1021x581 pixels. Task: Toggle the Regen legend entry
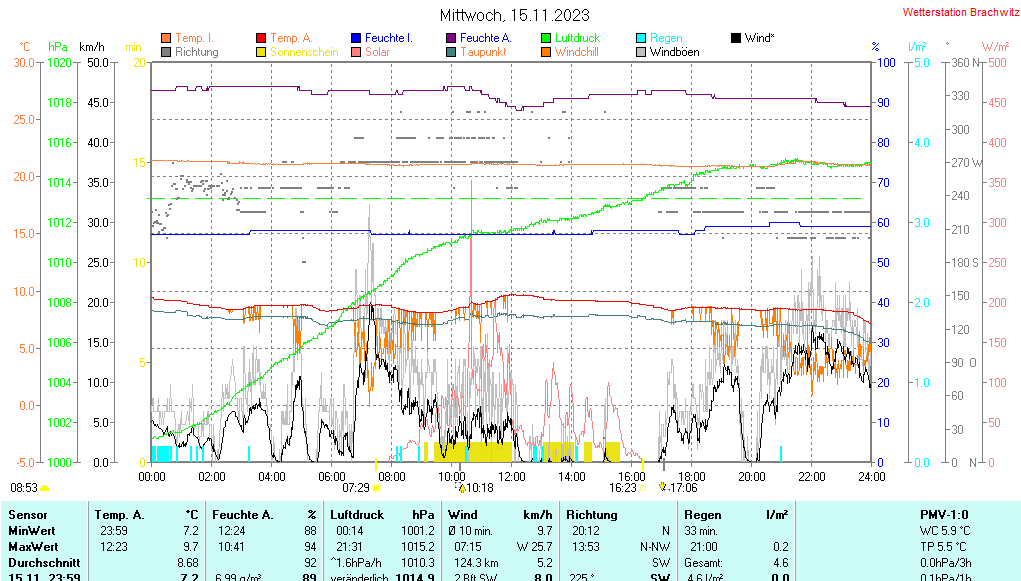pos(666,38)
